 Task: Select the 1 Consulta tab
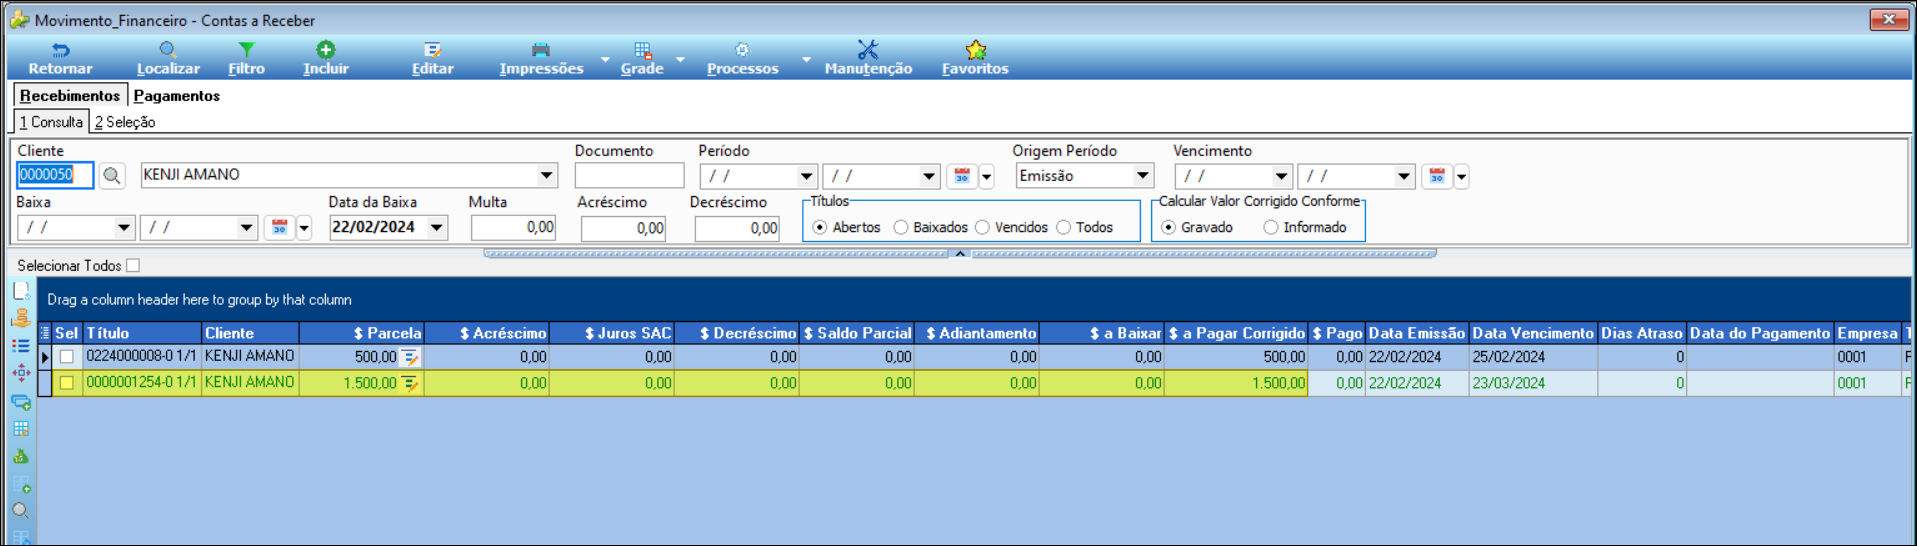coord(51,122)
